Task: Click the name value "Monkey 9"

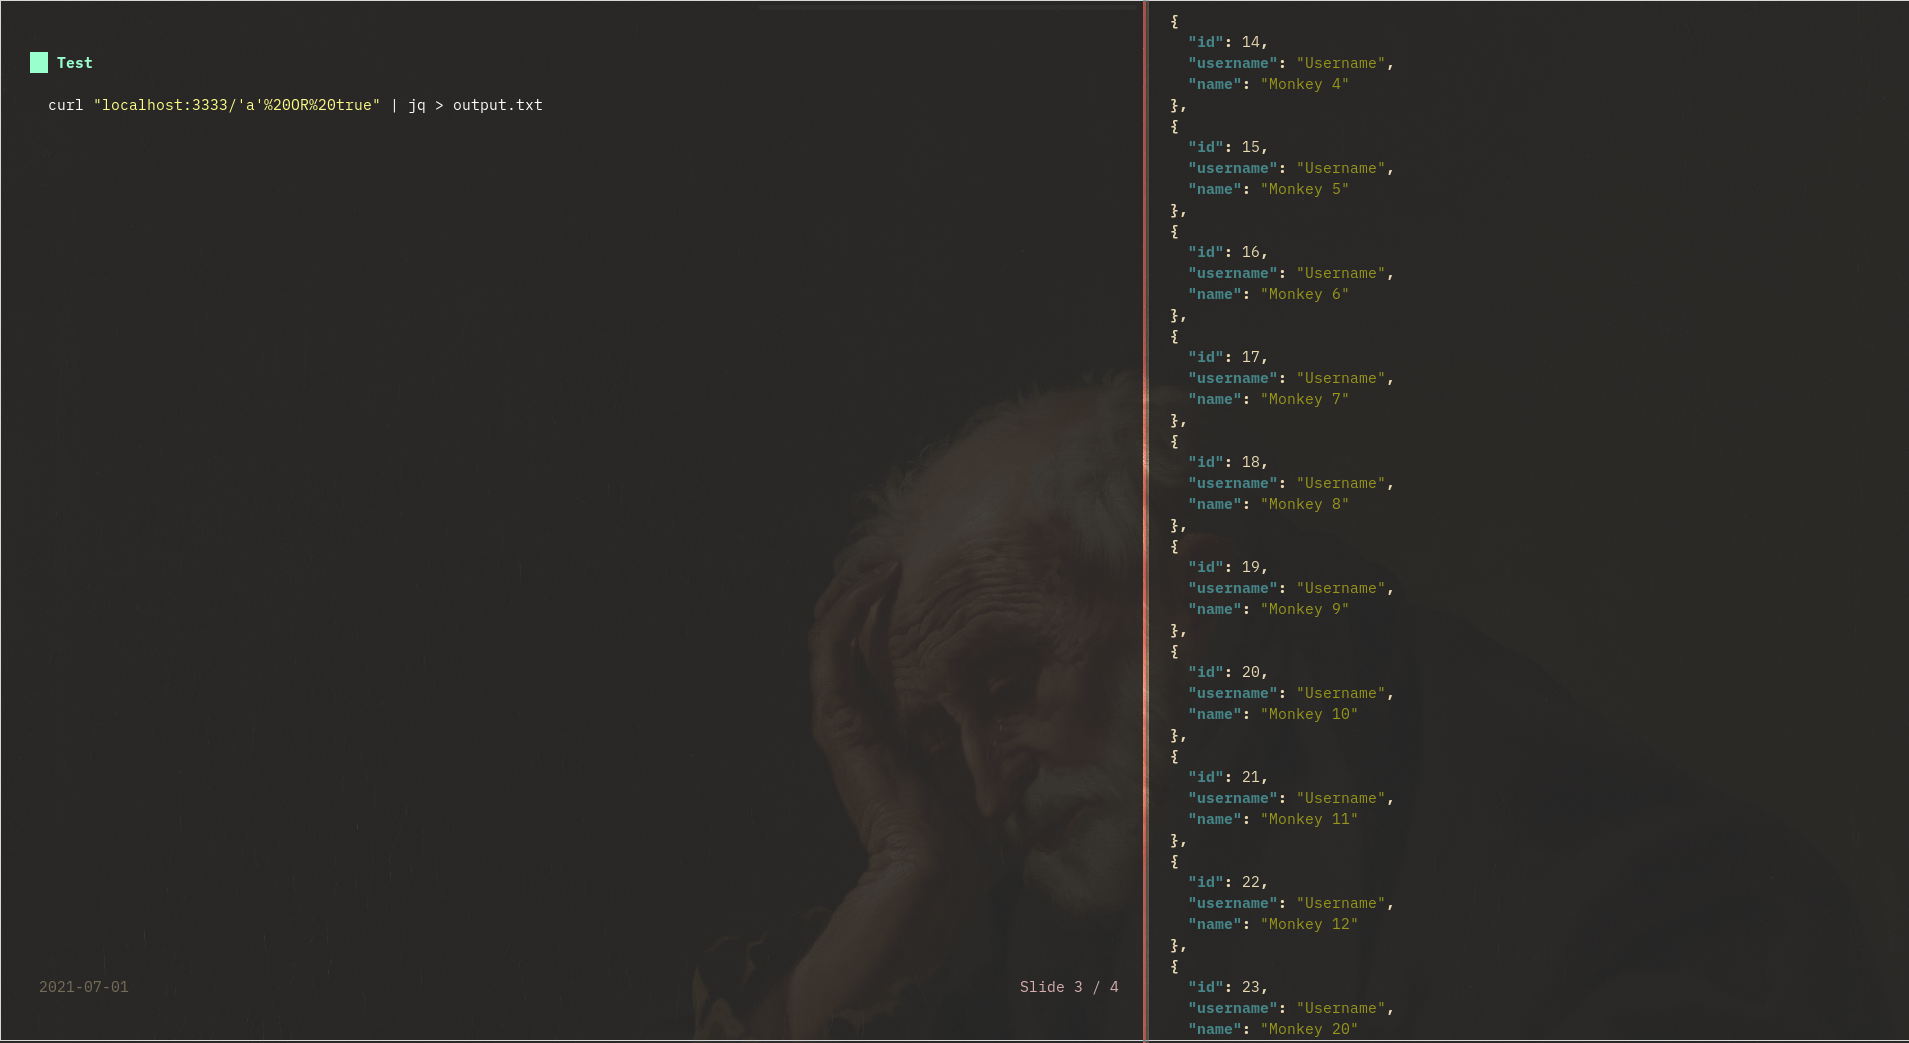Action: click(x=1304, y=609)
